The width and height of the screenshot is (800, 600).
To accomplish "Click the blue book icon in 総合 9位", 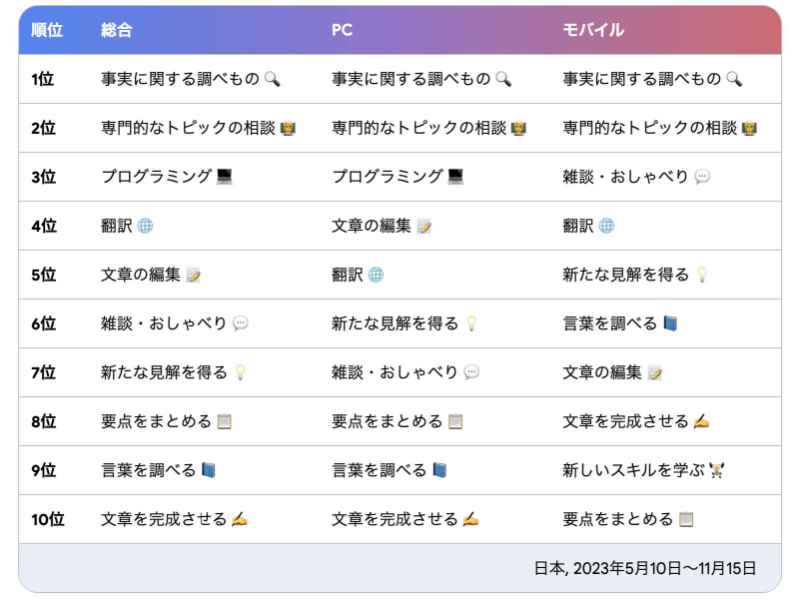I will (208, 470).
